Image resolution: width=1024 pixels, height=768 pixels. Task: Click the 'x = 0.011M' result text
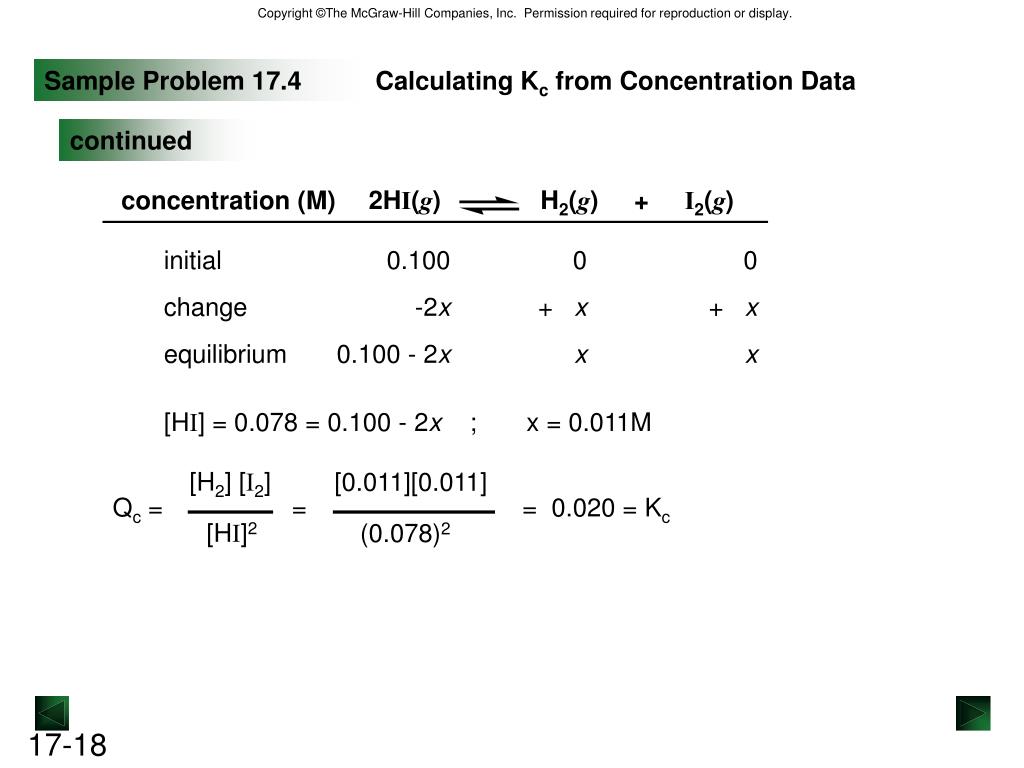[x=588, y=423]
